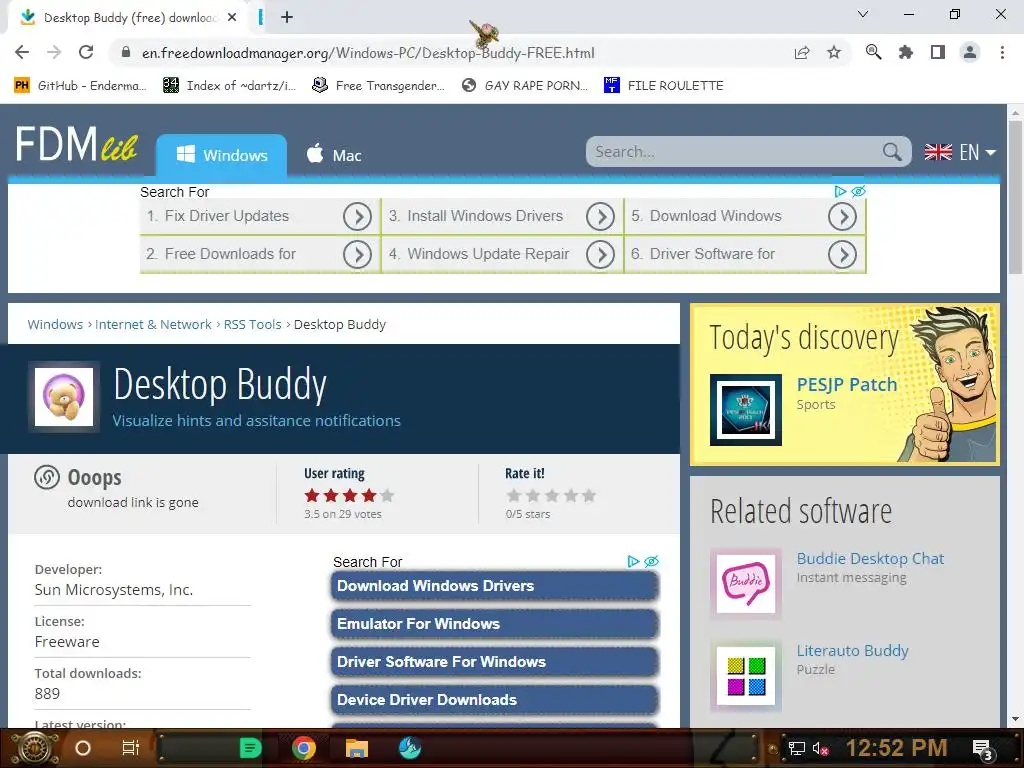Open Chrome extensions puzzle icon

coord(905,52)
